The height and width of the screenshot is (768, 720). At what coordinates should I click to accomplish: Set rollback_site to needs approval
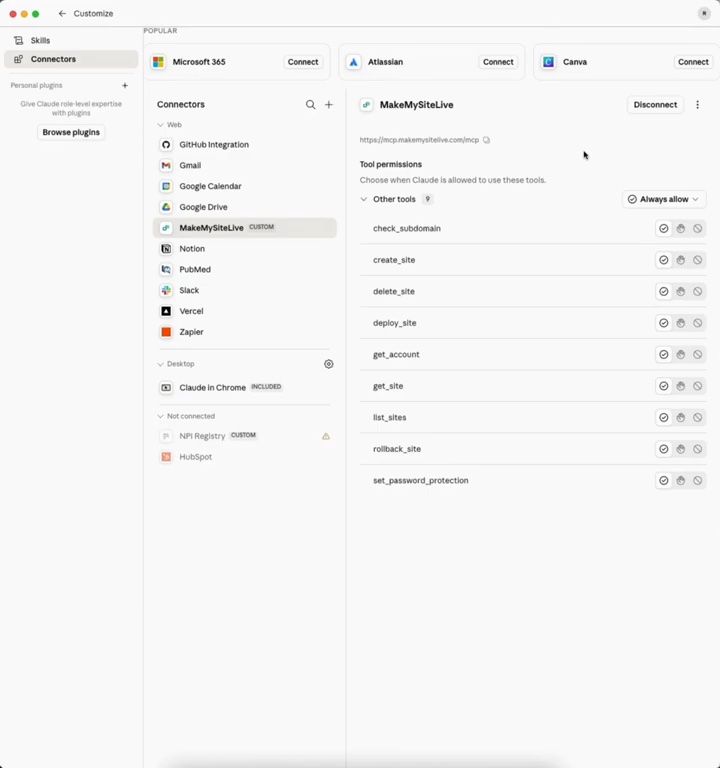pos(681,449)
